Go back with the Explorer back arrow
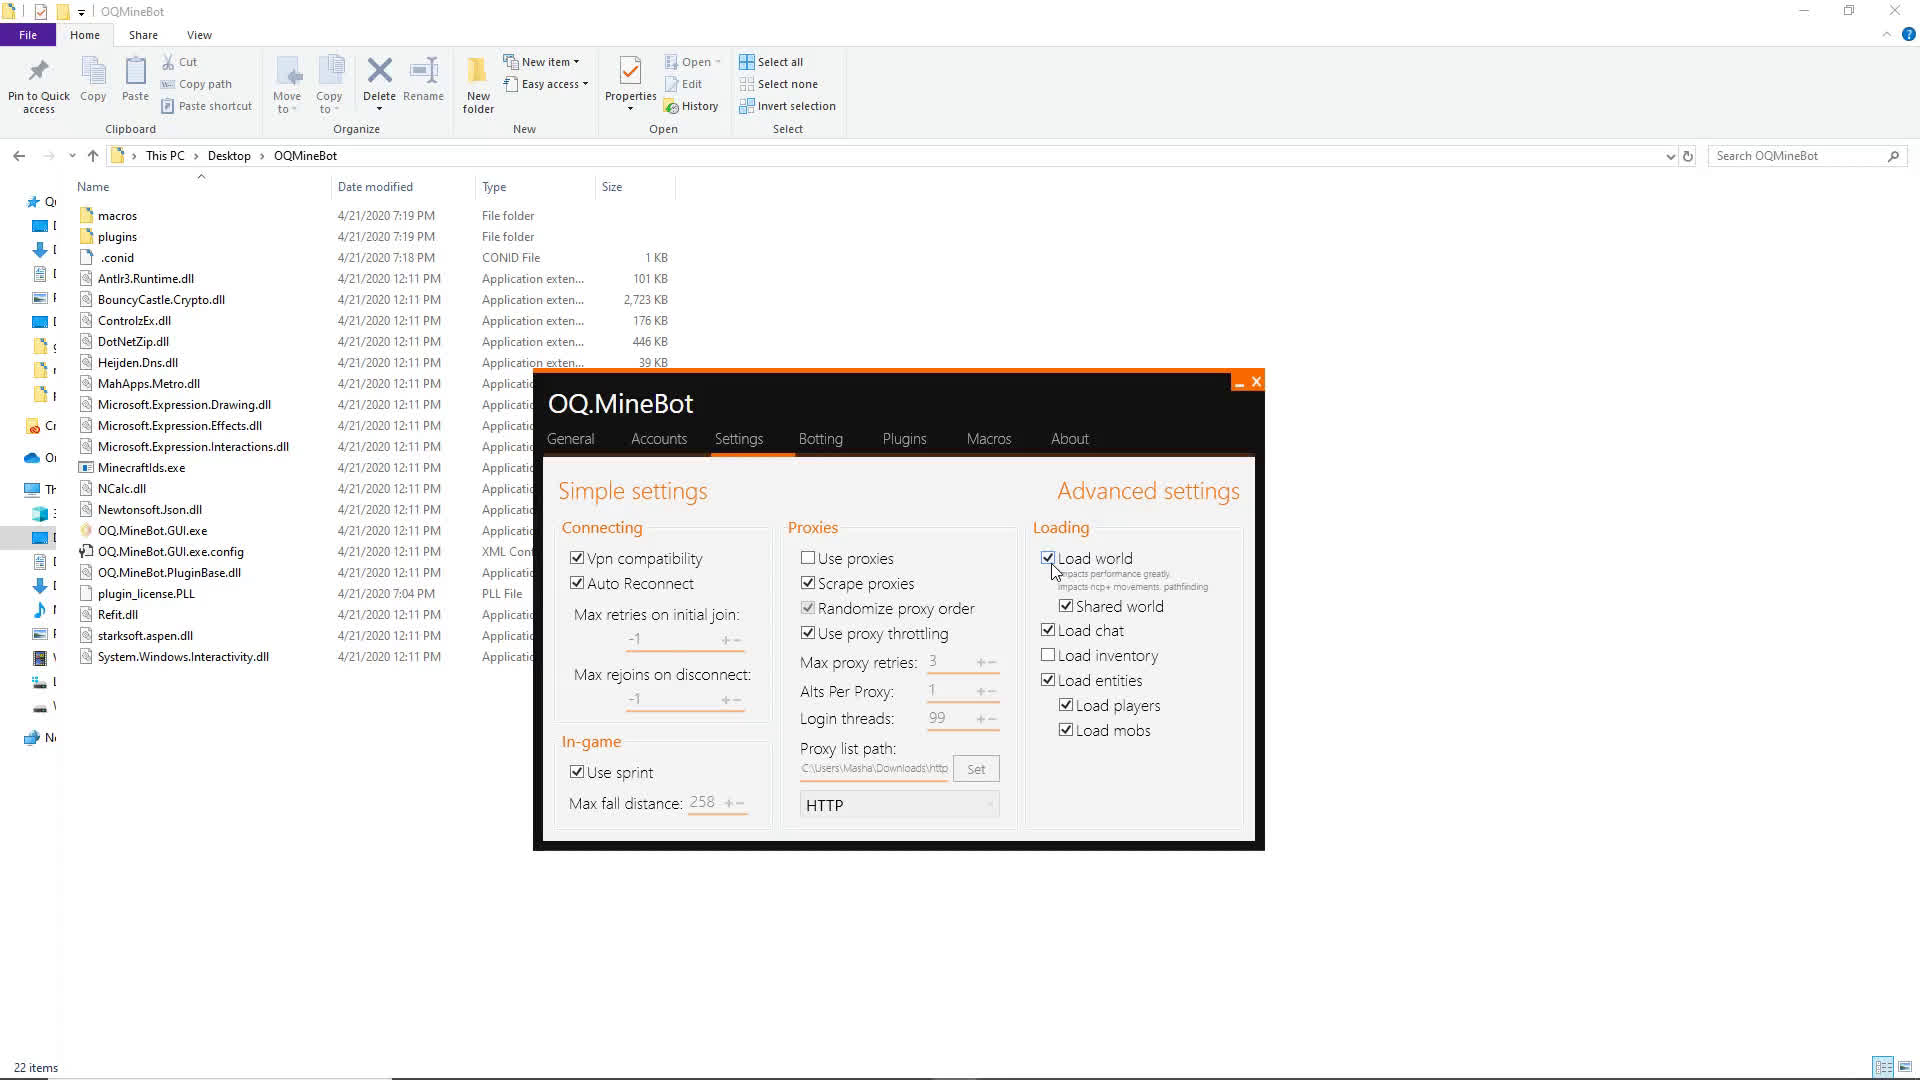Viewport: 1920px width, 1080px height. (x=19, y=156)
